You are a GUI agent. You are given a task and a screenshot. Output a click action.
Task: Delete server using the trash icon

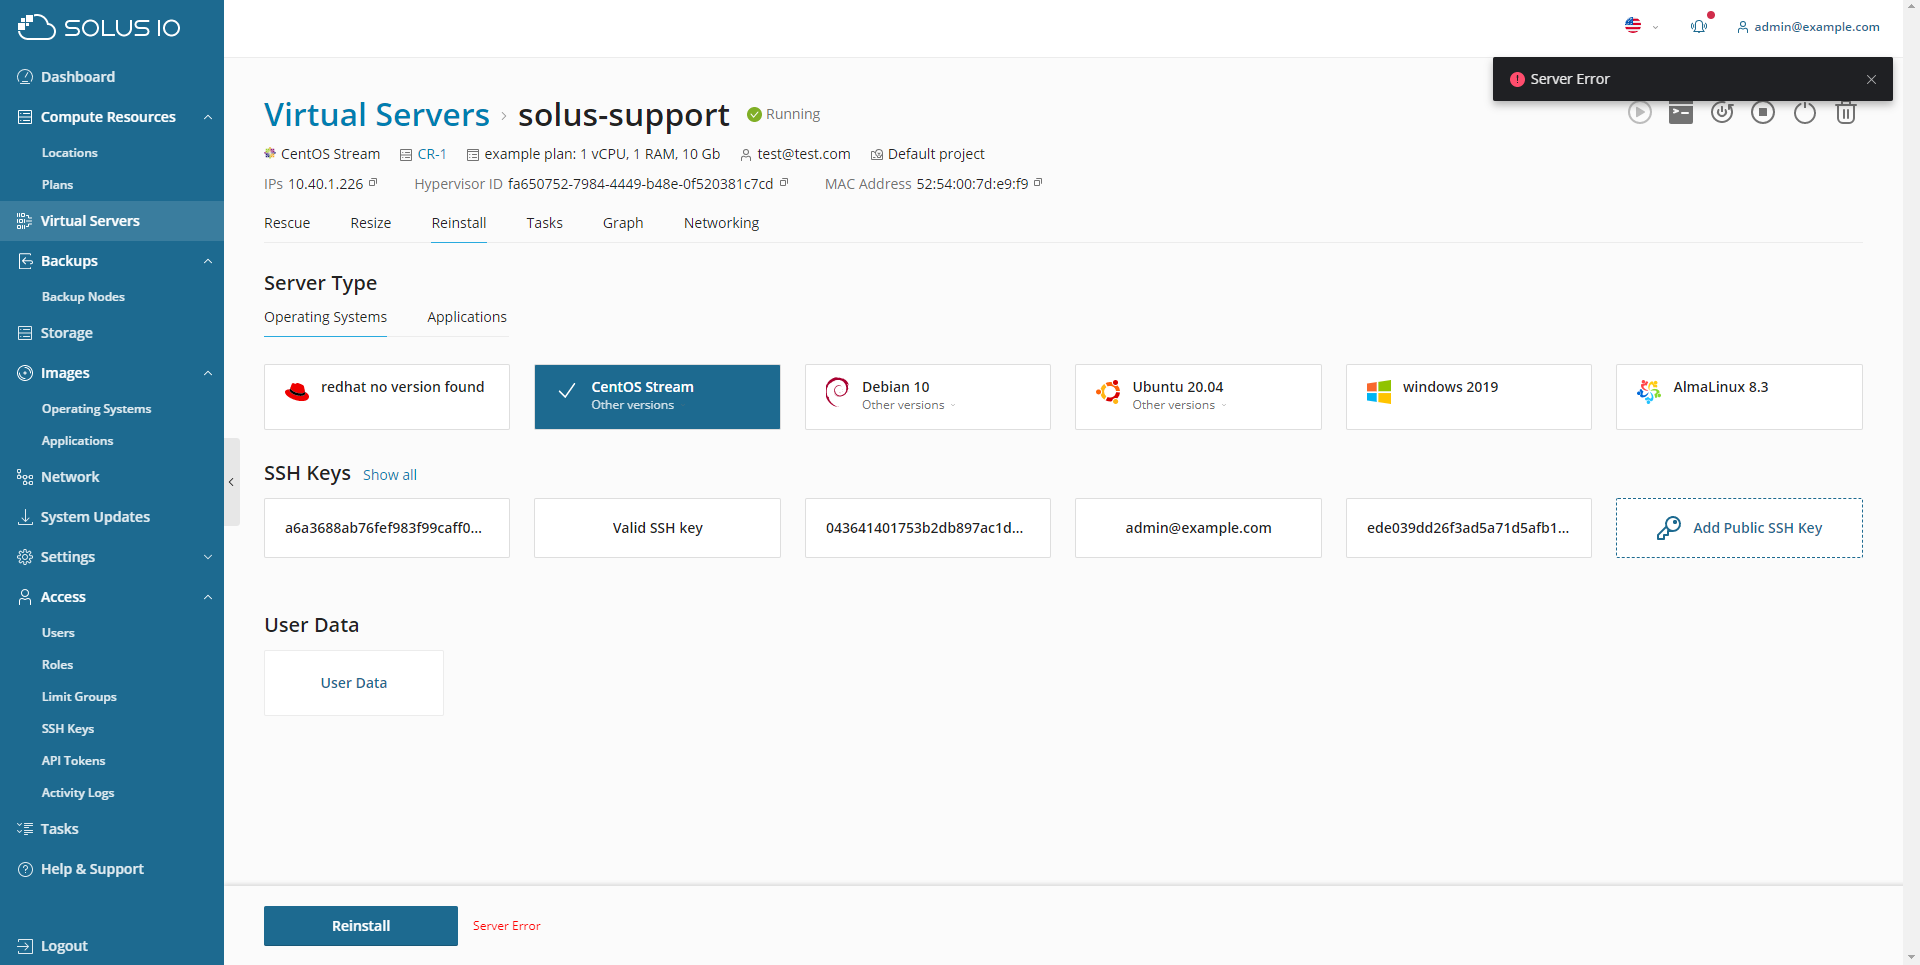point(1846,113)
